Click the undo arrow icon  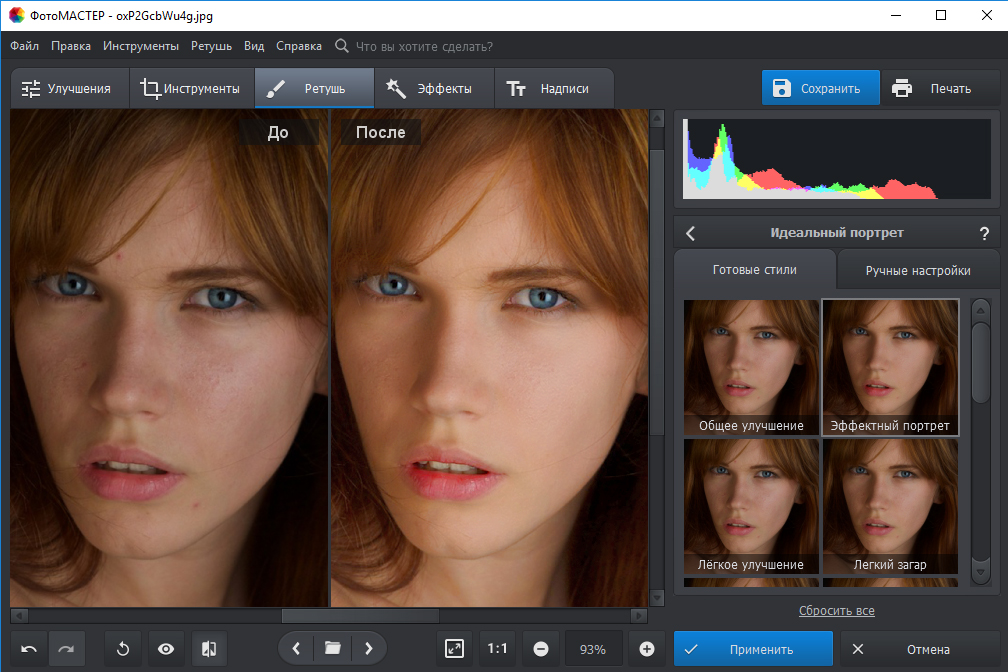coord(29,649)
